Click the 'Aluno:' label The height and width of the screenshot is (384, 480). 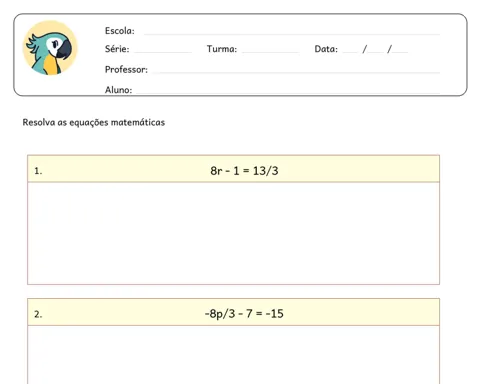pyautogui.click(x=118, y=90)
